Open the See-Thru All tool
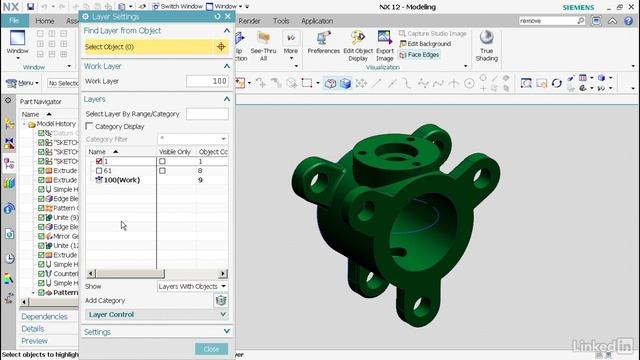Viewport: 640px width, 360px height. point(263,46)
